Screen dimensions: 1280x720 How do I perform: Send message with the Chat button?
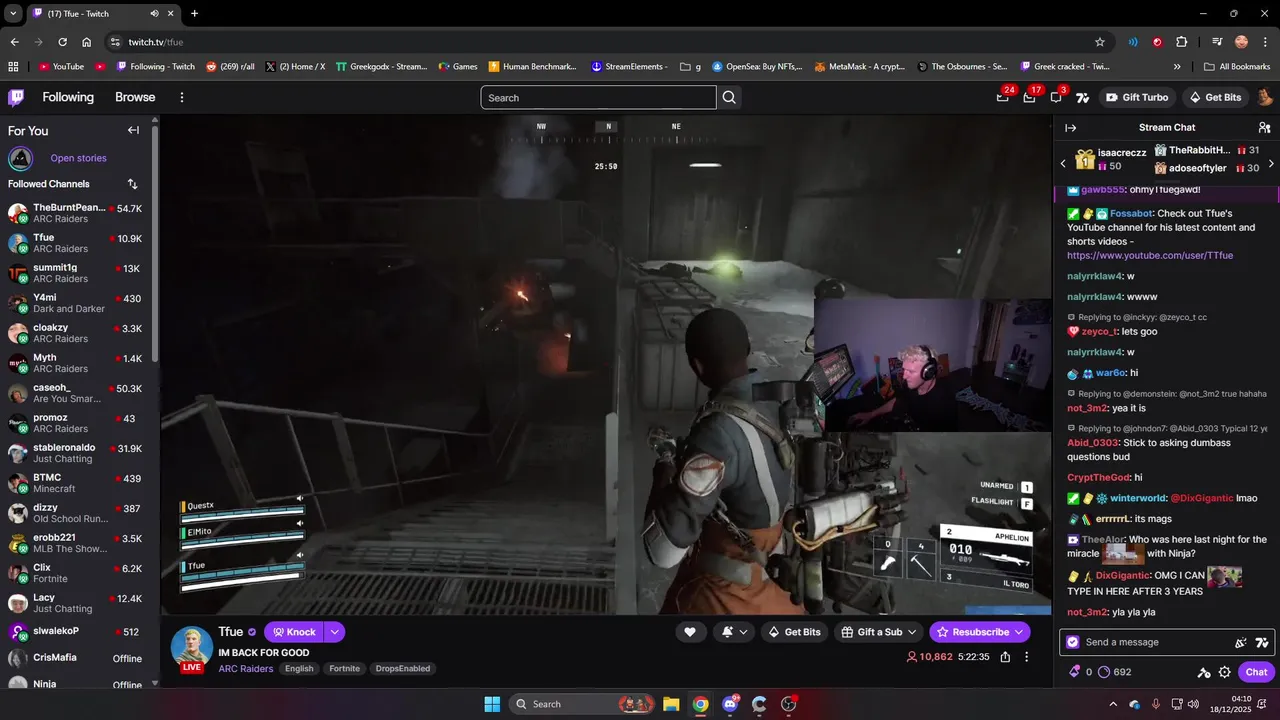coord(1257,672)
